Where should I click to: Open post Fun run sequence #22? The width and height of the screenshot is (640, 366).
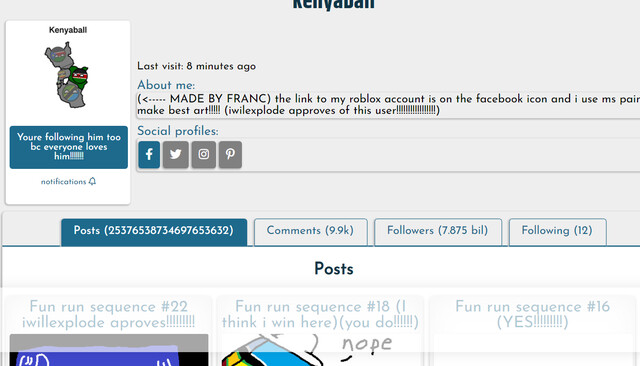[109, 314]
